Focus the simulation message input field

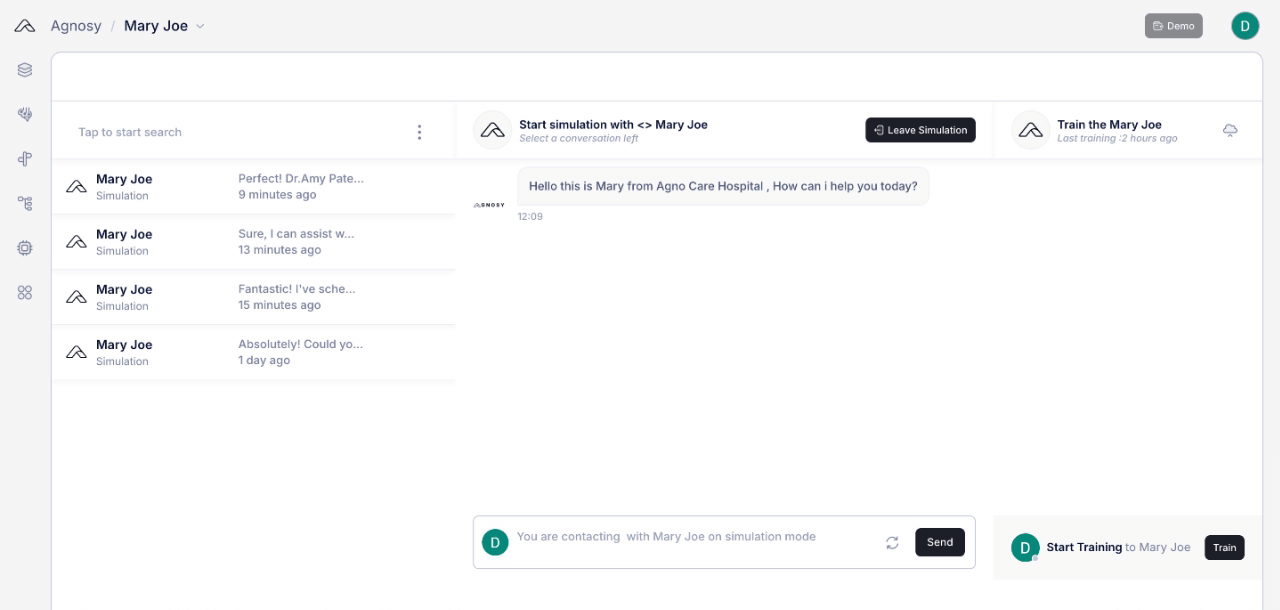690,538
